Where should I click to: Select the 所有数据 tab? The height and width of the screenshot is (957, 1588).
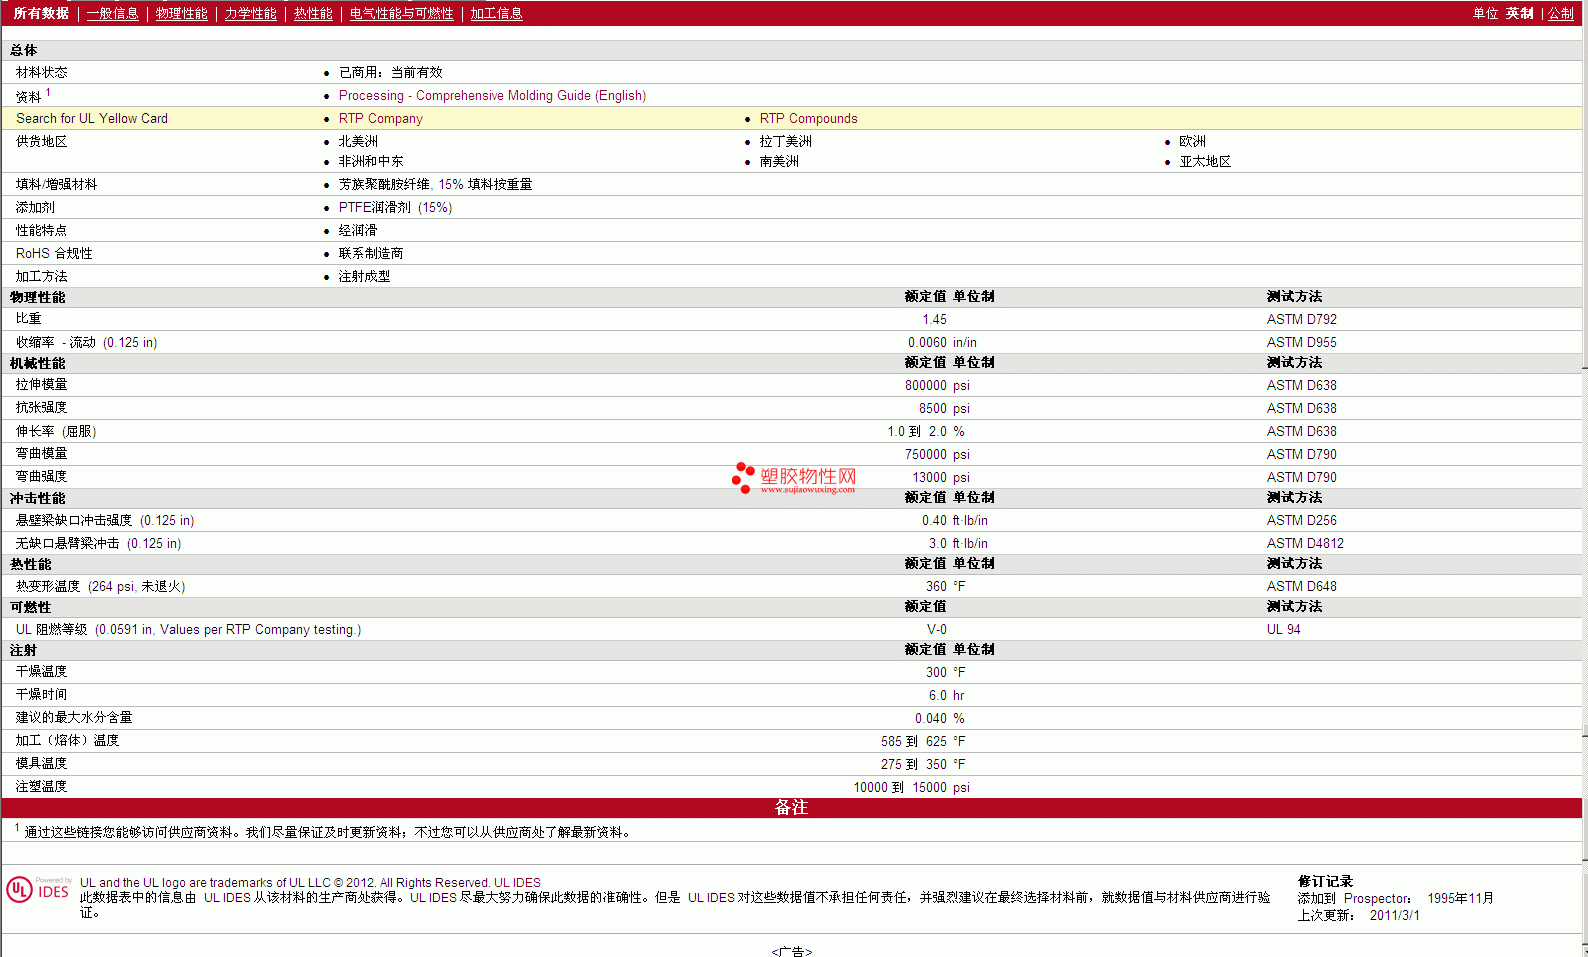[x=41, y=14]
